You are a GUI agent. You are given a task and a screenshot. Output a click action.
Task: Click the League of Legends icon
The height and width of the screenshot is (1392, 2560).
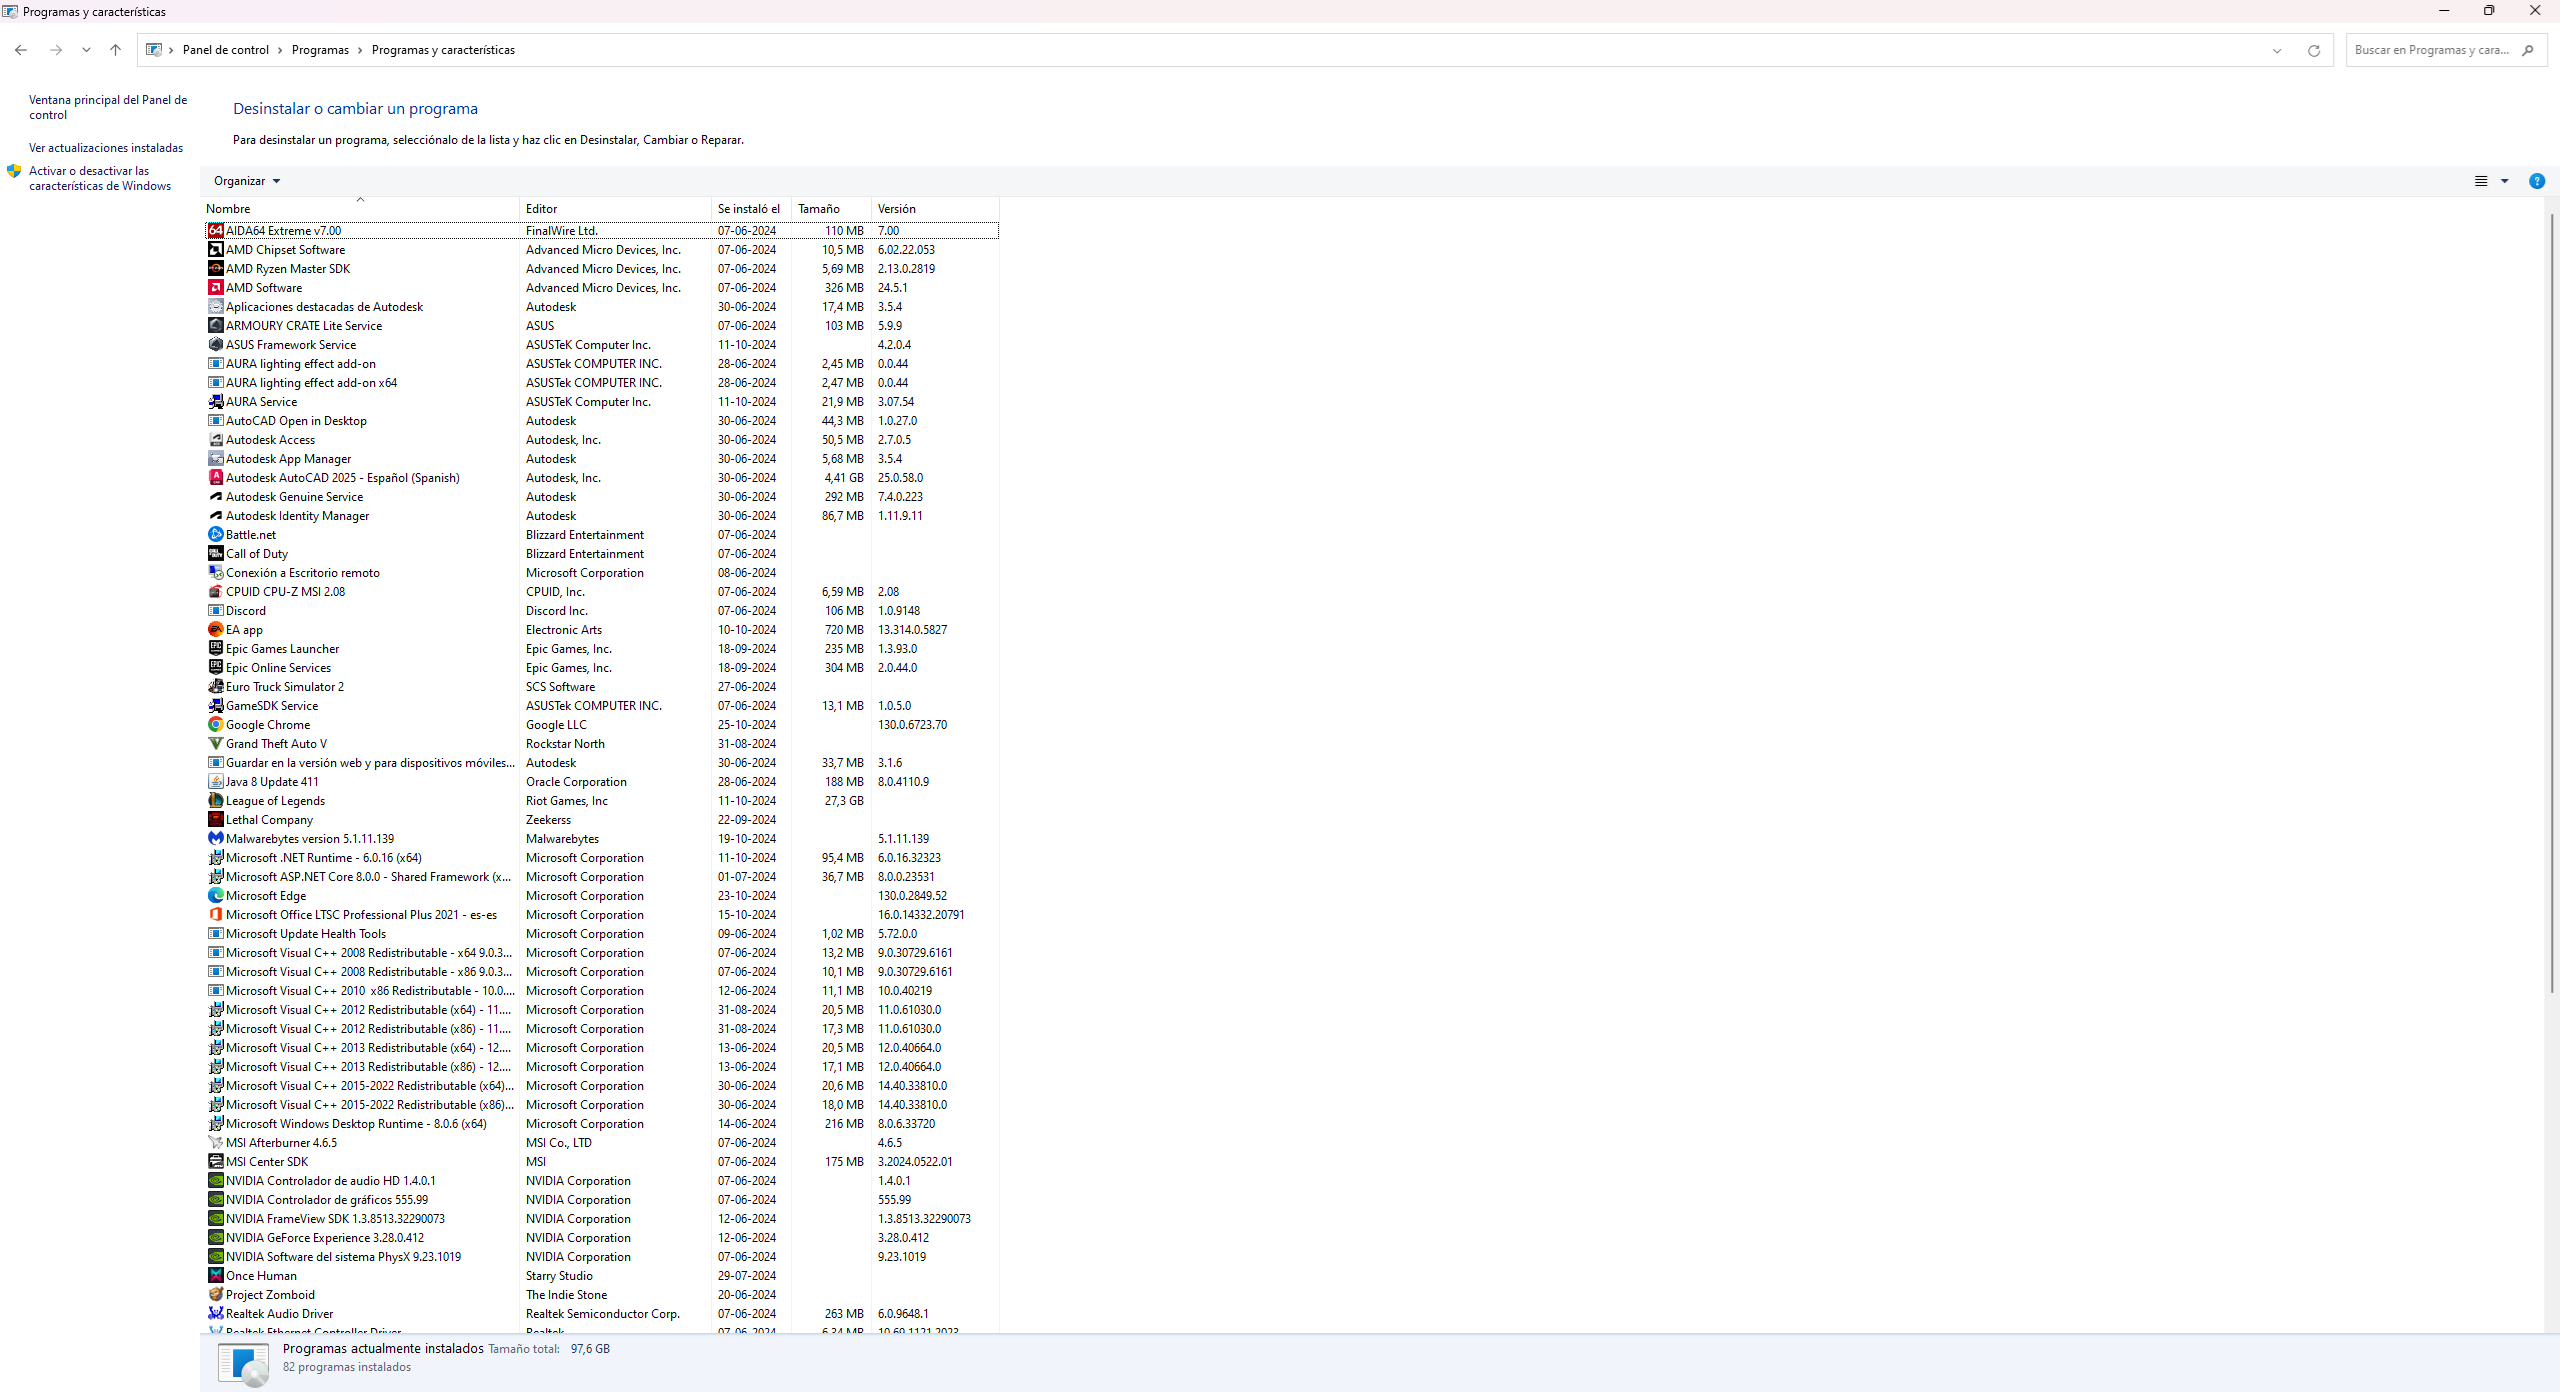point(215,801)
